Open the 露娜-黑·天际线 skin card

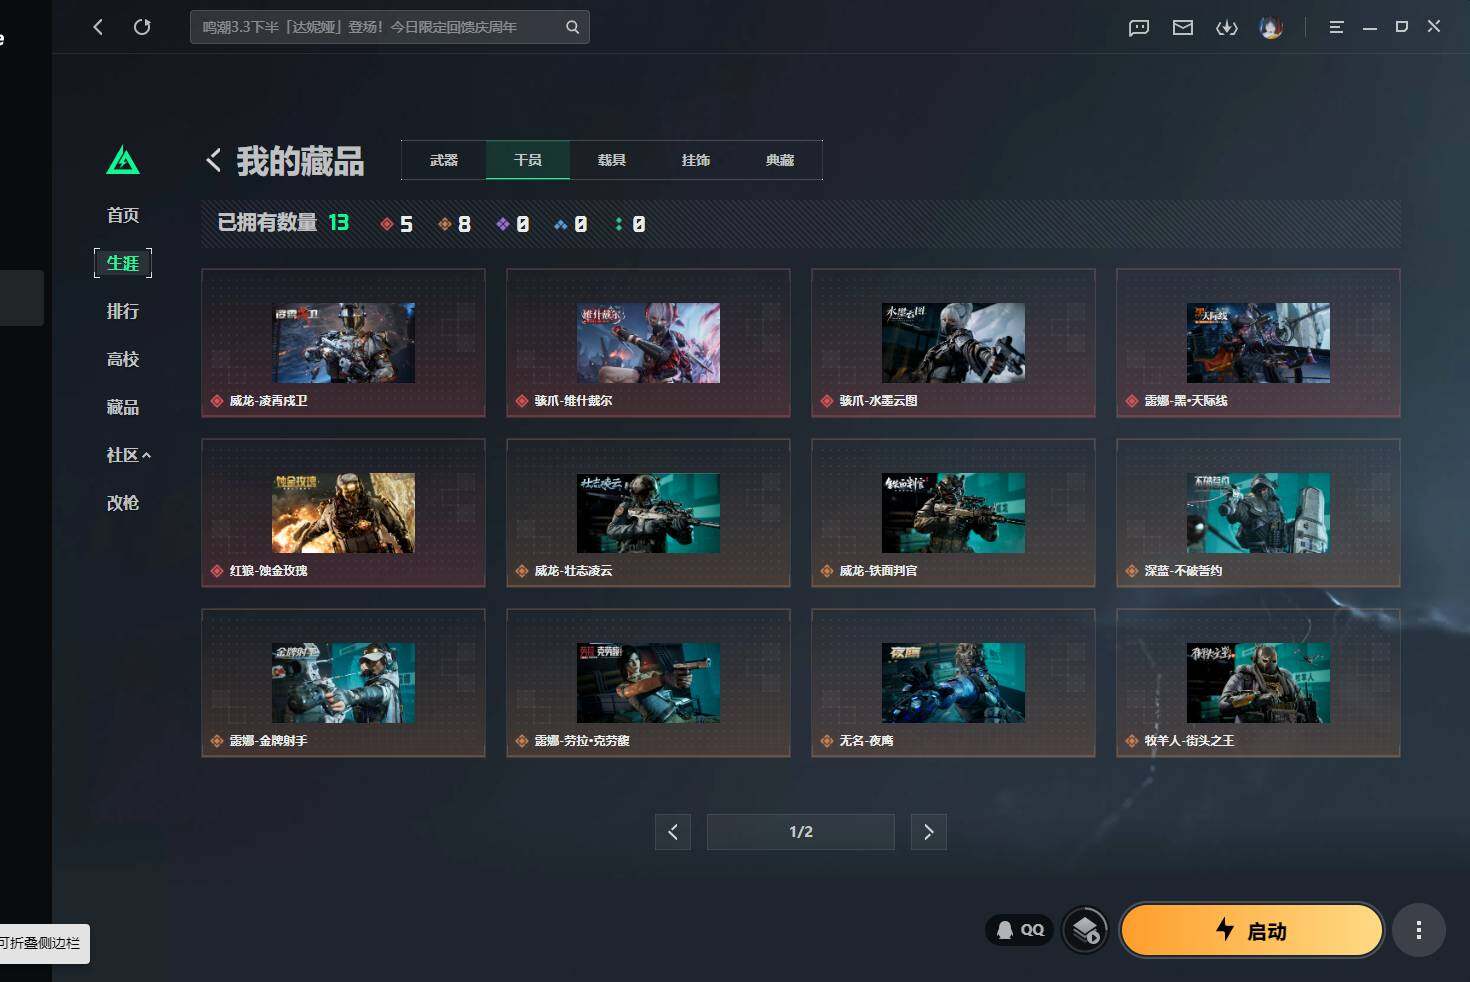point(1258,343)
